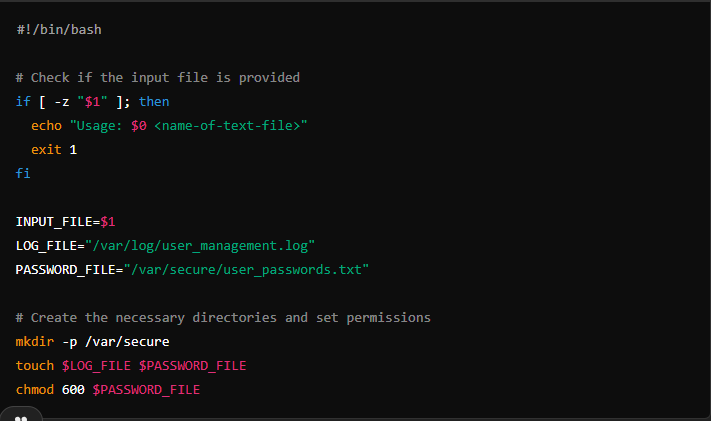The image size is (711, 421).
Task: Click the 'then' keyword
Action: [x=154, y=101]
